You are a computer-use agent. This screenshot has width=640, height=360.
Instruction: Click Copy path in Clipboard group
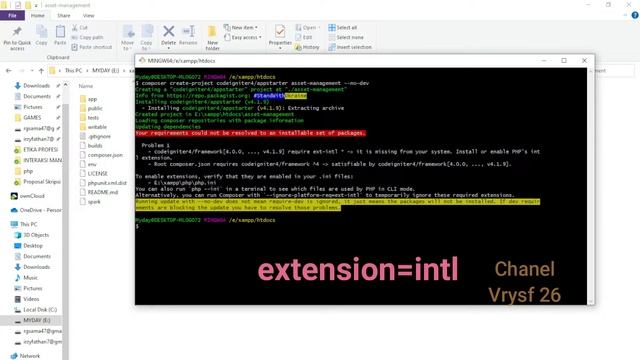[87, 37]
